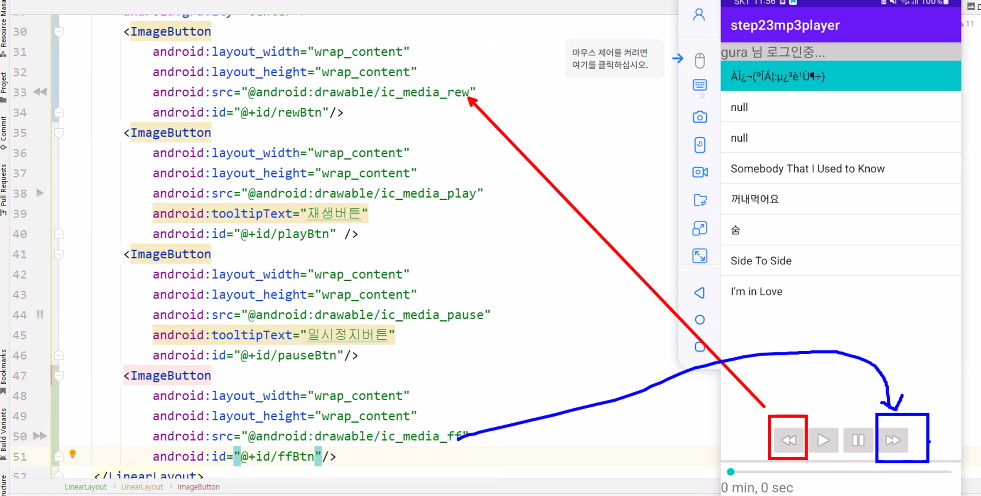Screen dimensions: 981x496
Task: Collapse the ImageButton block at line 41
Action: pos(59,254)
